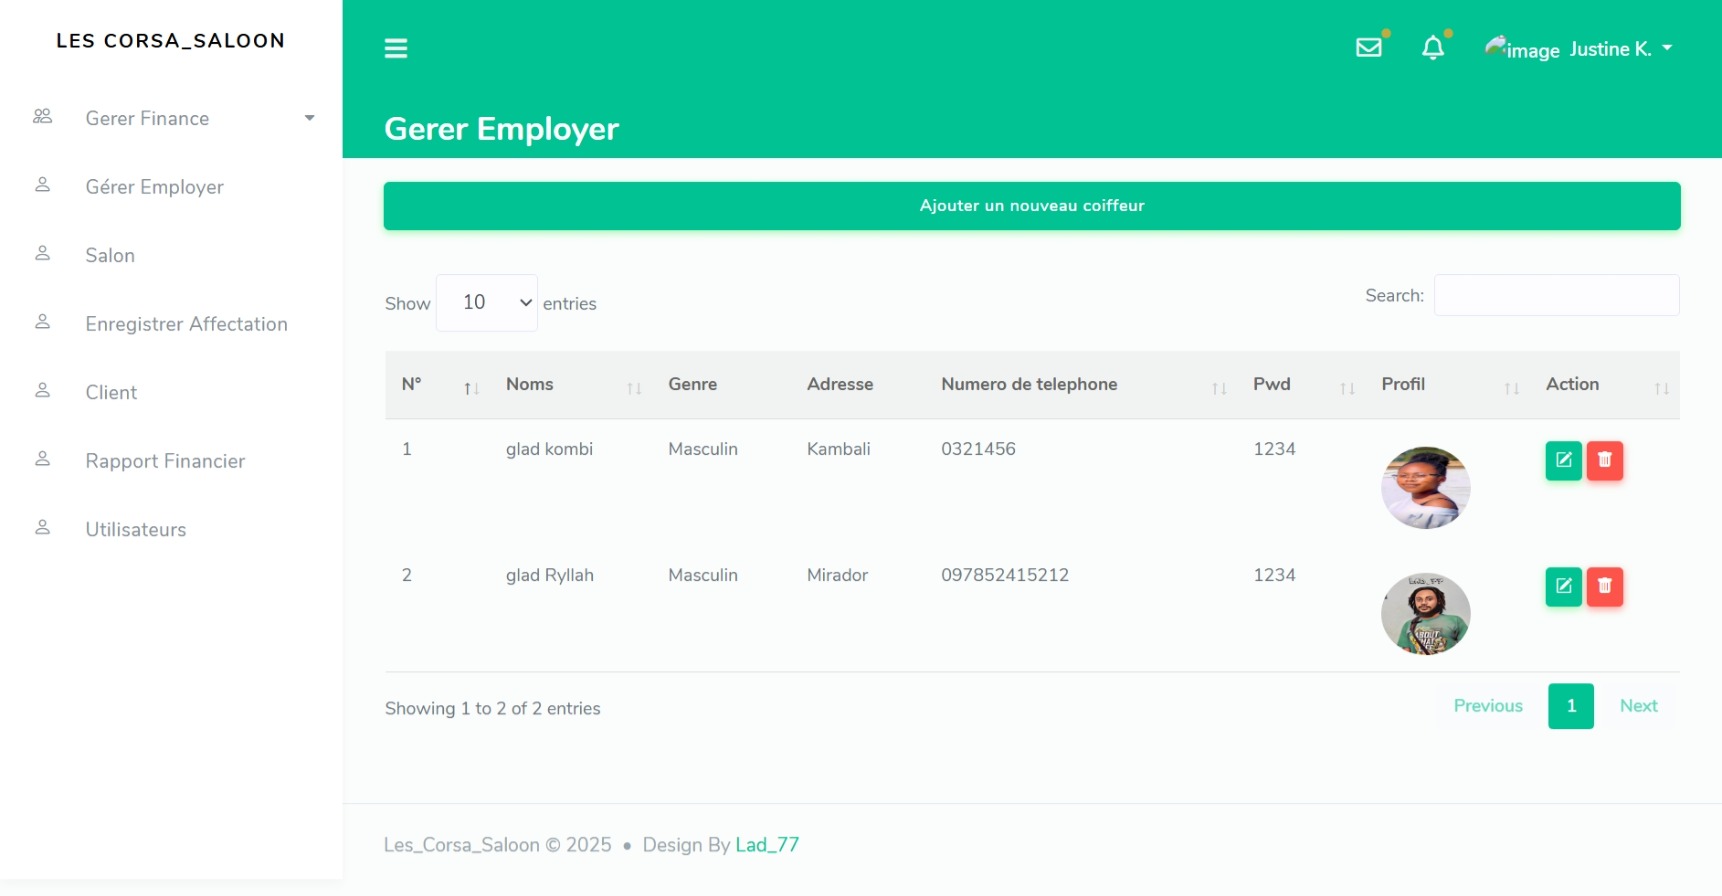
Task: Sort table by N° column arrows
Action: (x=471, y=388)
